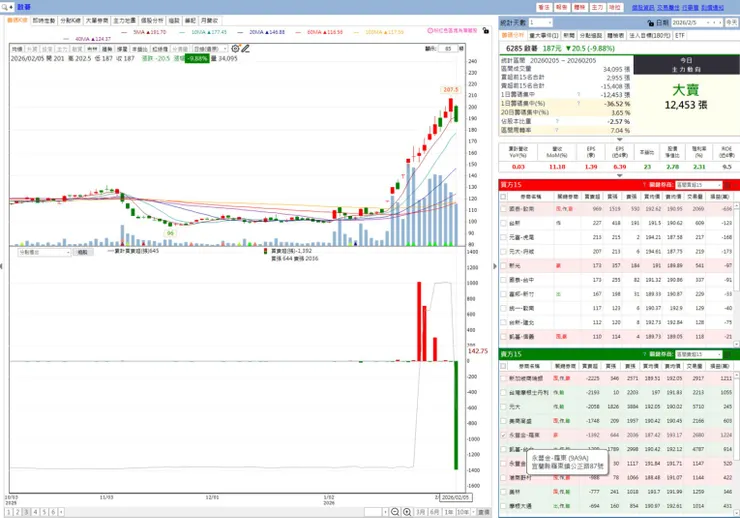This screenshot has width=740, height=518.
Task: Click help icon beside 1日籌碼集中
Action: [578, 95]
